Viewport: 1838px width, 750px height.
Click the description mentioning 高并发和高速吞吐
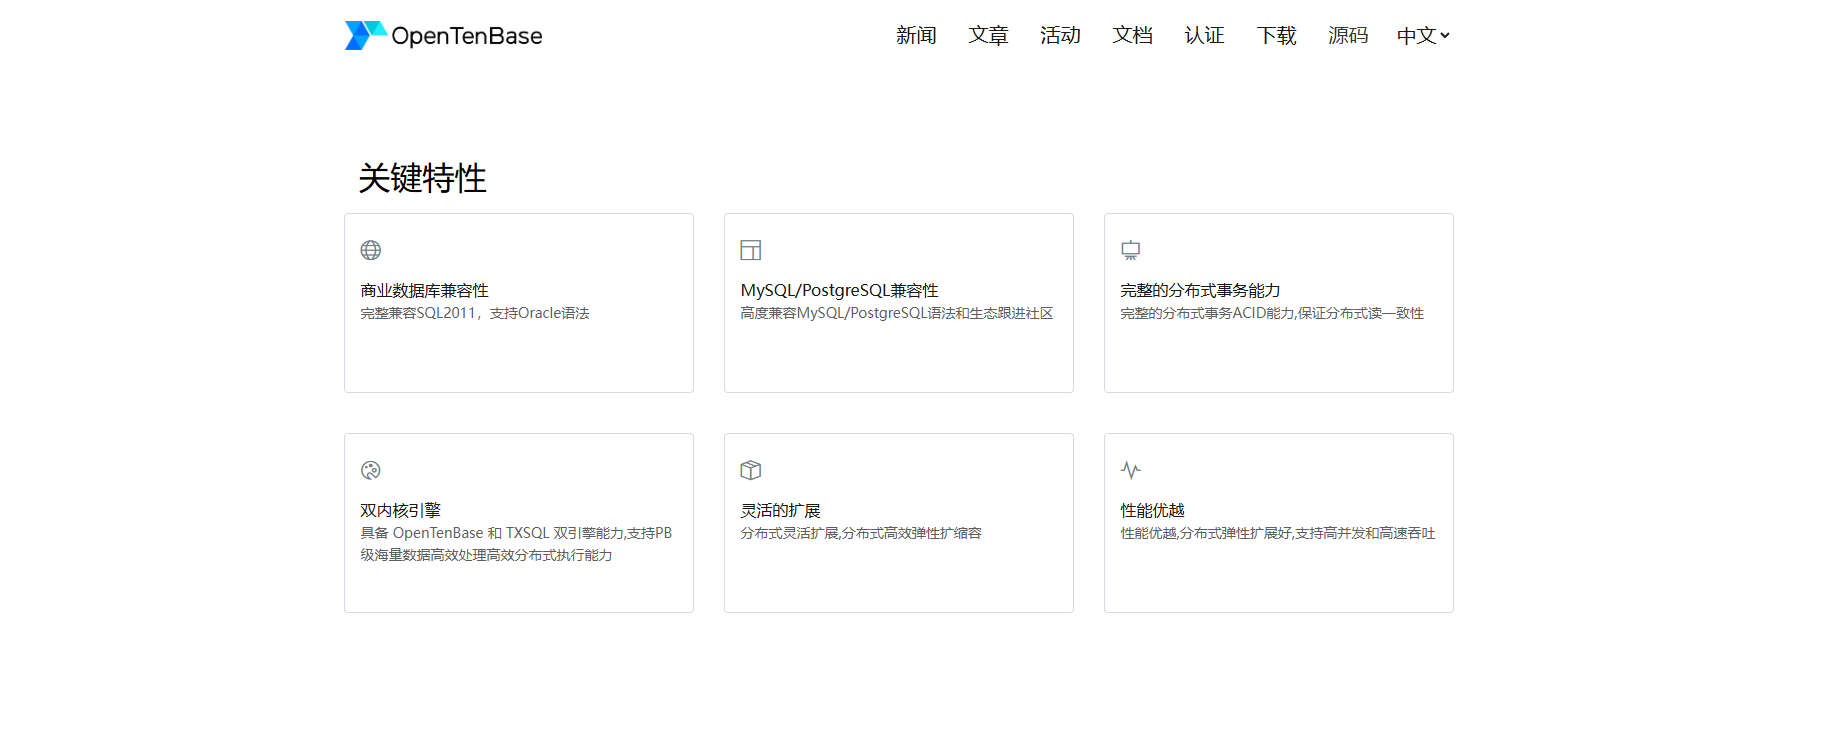[1278, 533]
